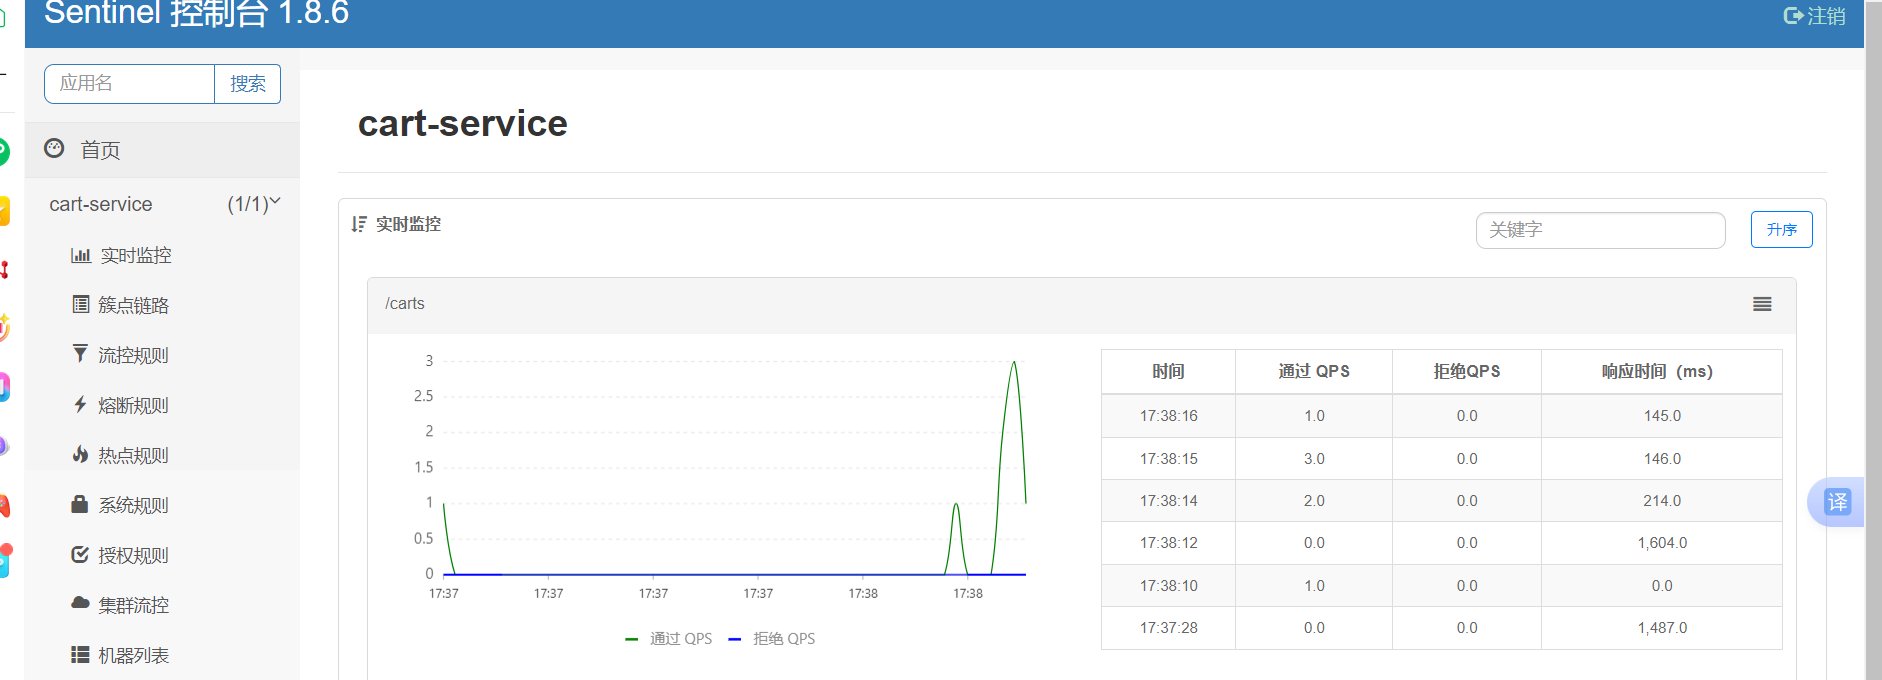Click the 2.0 passed QPS cell

[x=1314, y=501]
